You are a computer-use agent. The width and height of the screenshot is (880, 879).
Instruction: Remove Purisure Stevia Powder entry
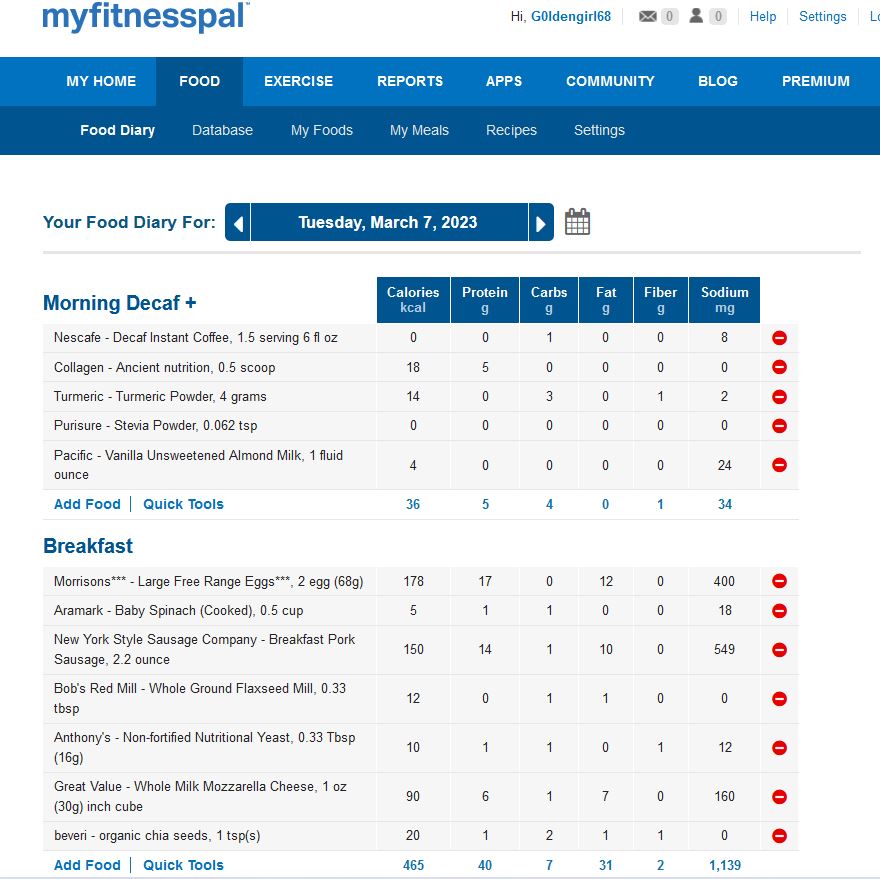pos(779,426)
